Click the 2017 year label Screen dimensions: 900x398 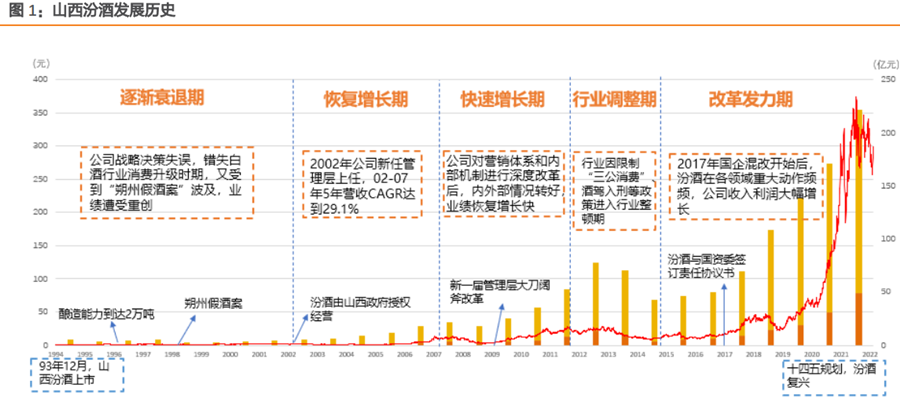tap(724, 355)
